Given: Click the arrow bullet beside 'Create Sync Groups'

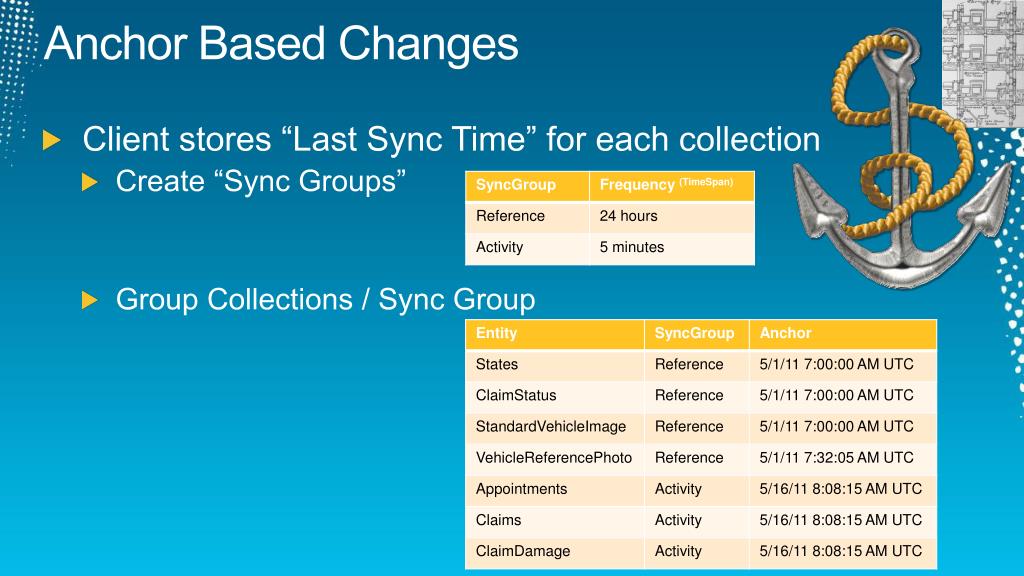Looking at the screenshot, I should 89,182.
